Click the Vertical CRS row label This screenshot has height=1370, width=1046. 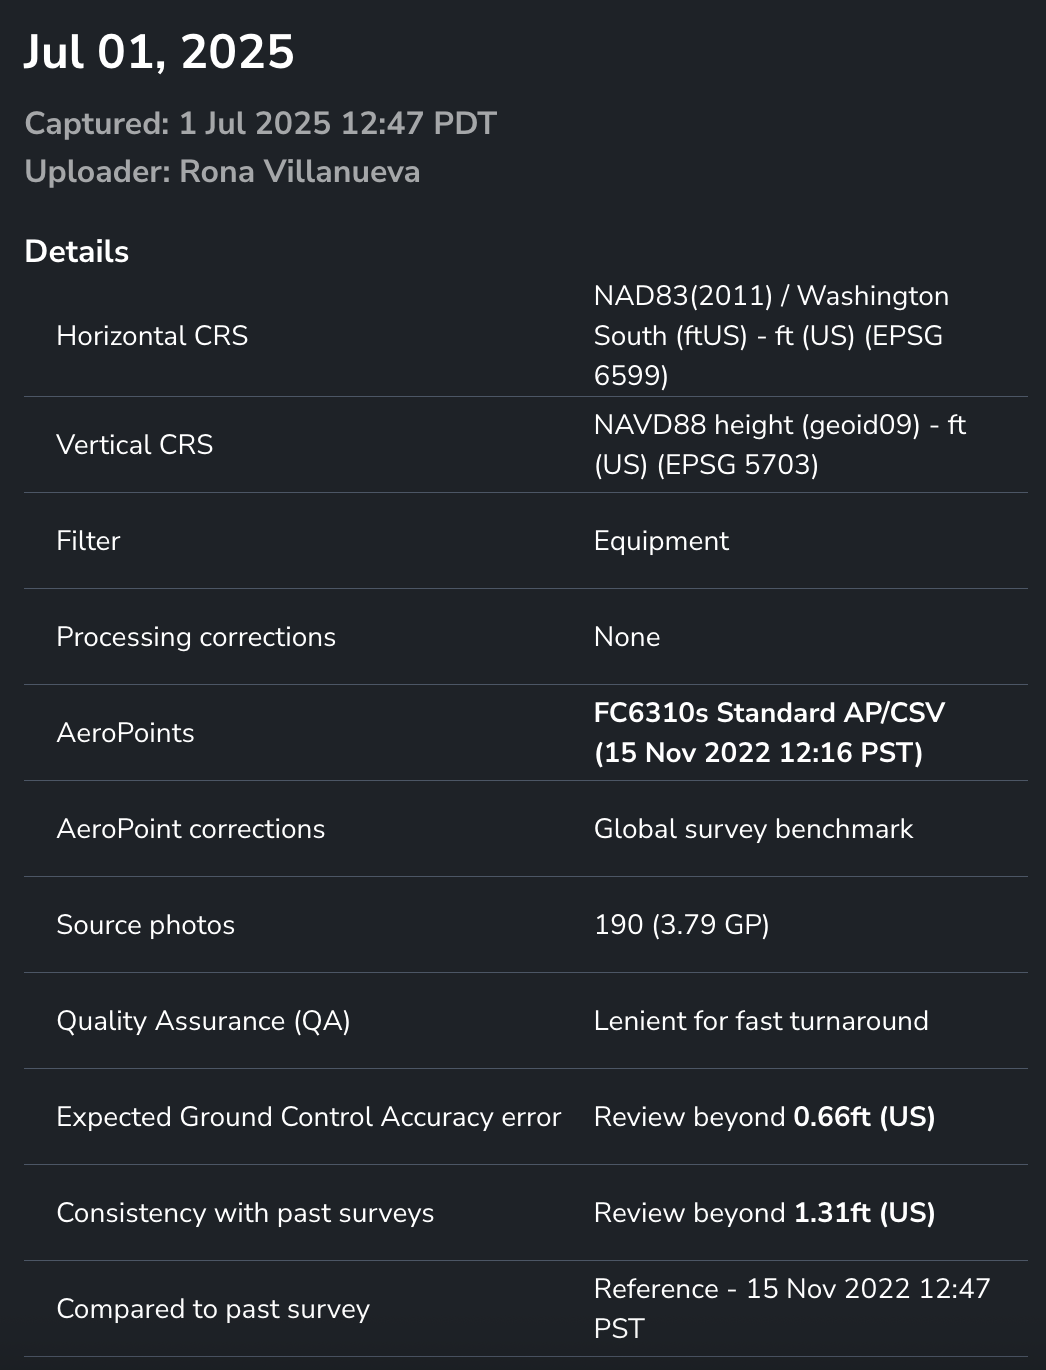coord(135,444)
